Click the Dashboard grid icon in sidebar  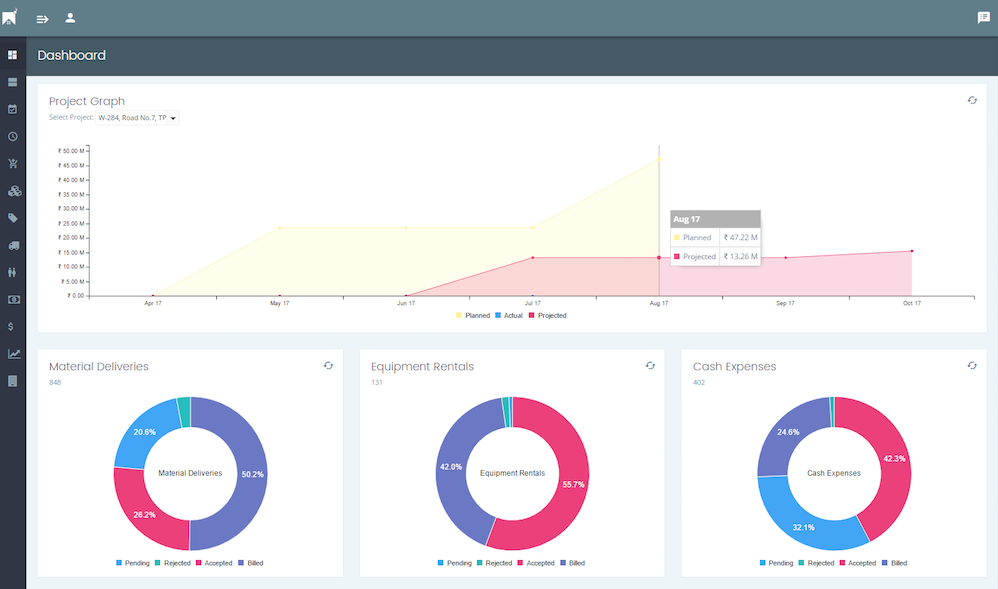13,55
